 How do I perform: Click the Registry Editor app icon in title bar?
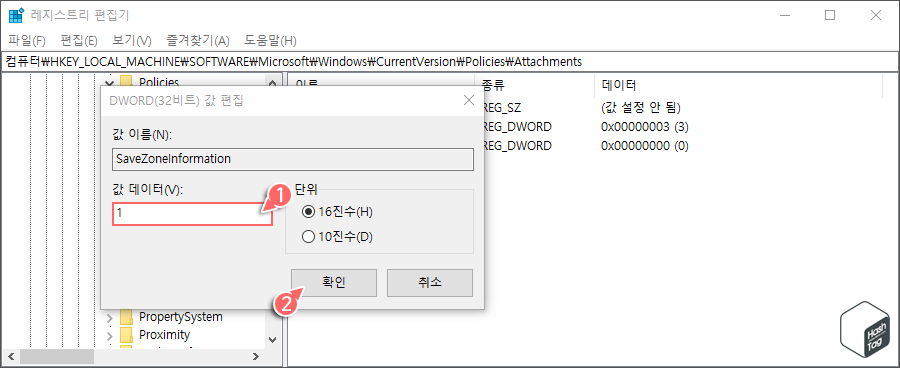pyautogui.click(x=16, y=16)
